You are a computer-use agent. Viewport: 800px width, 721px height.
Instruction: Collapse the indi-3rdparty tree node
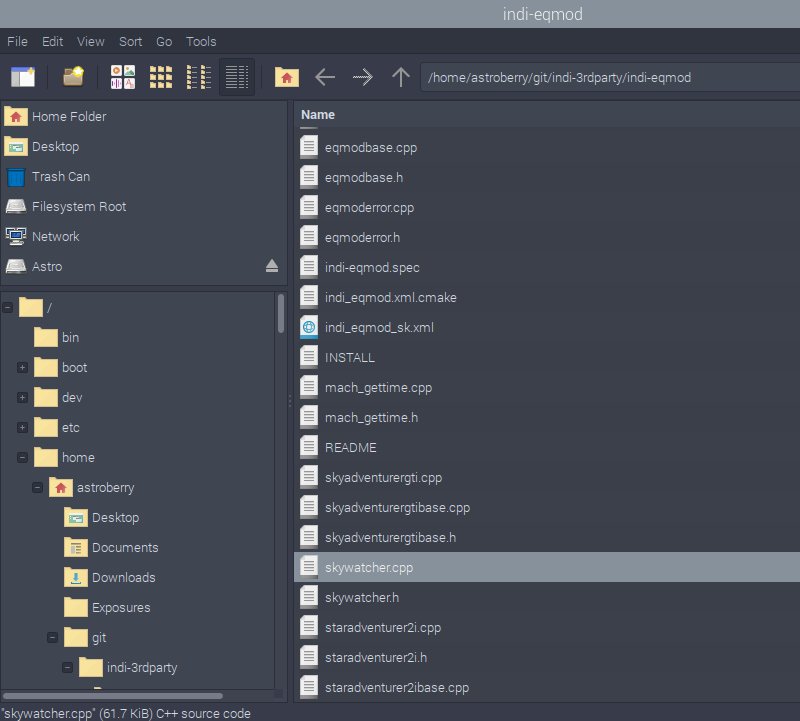point(67,667)
